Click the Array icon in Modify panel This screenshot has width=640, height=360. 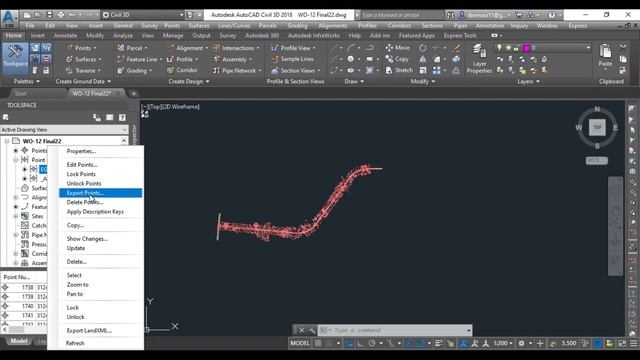click(x=436, y=70)
